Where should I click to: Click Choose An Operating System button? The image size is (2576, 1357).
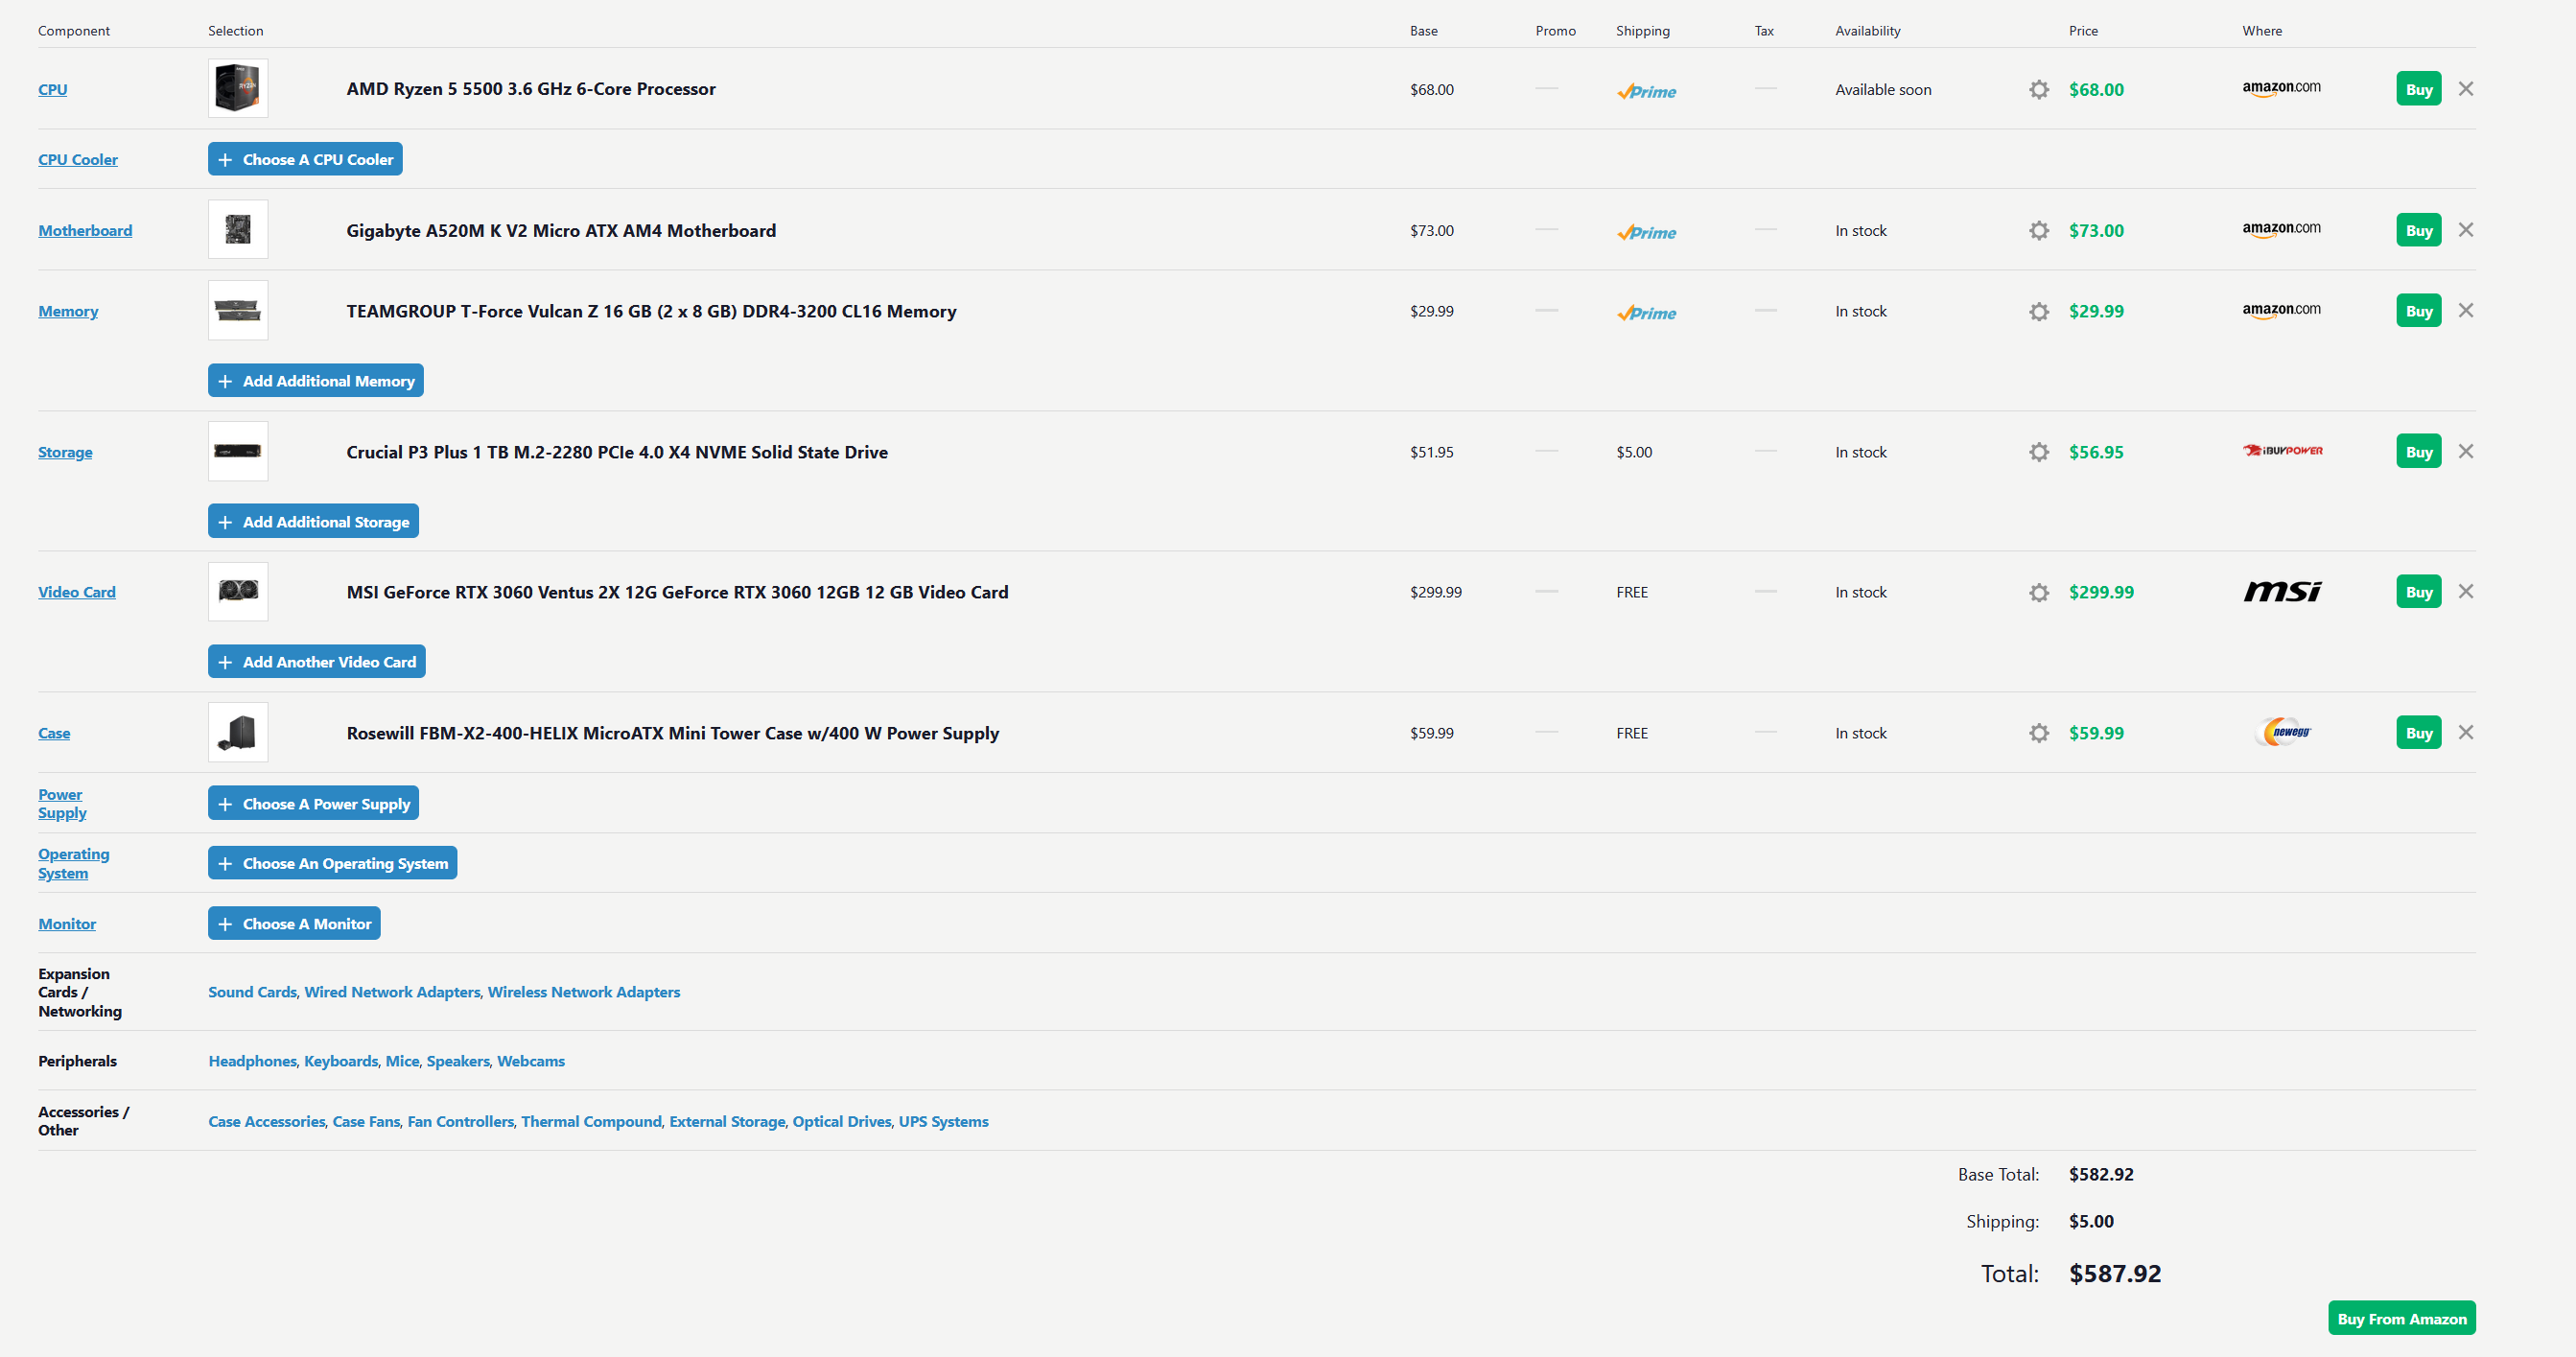332,863
